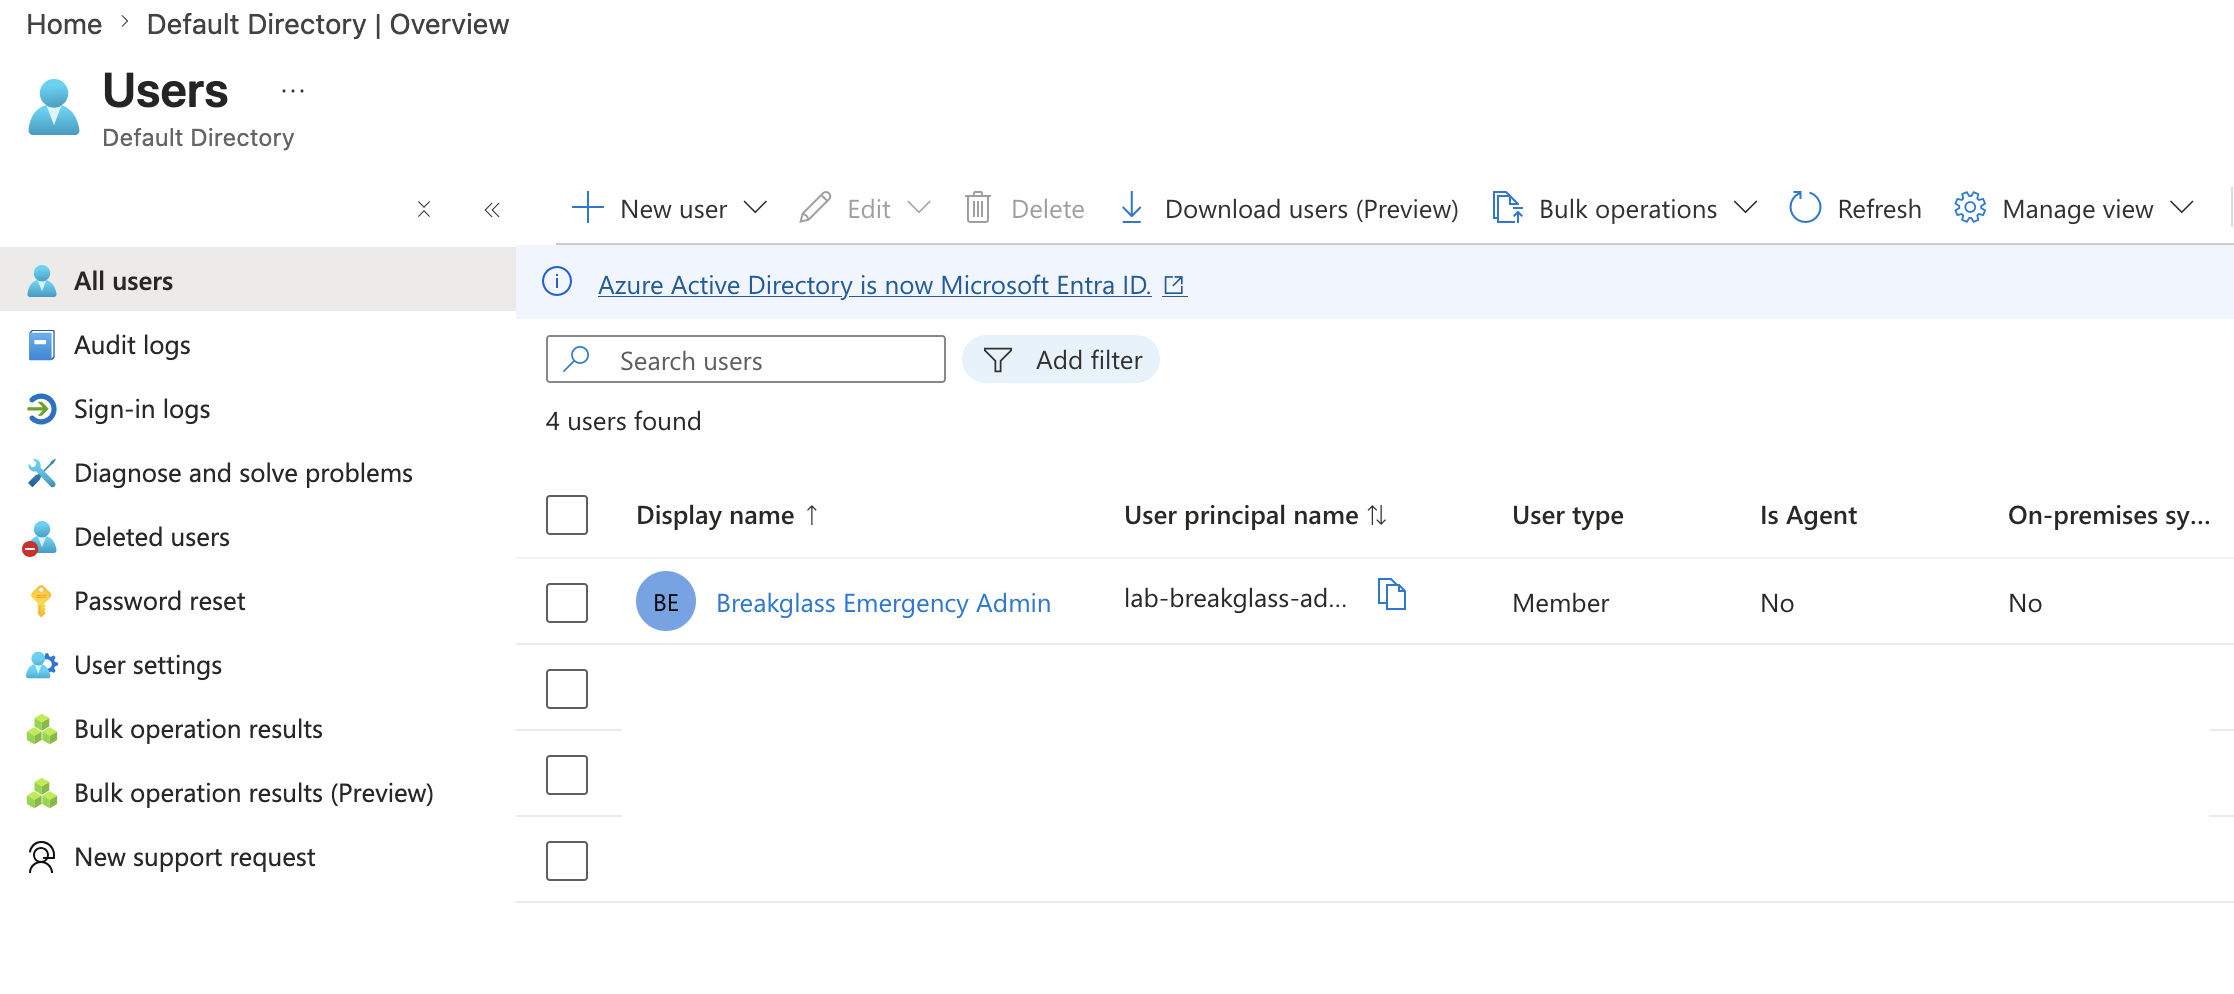Open the ellipsis more options next to Users
The height and width of the screenshot is (994, 2234).
[293, 91]
